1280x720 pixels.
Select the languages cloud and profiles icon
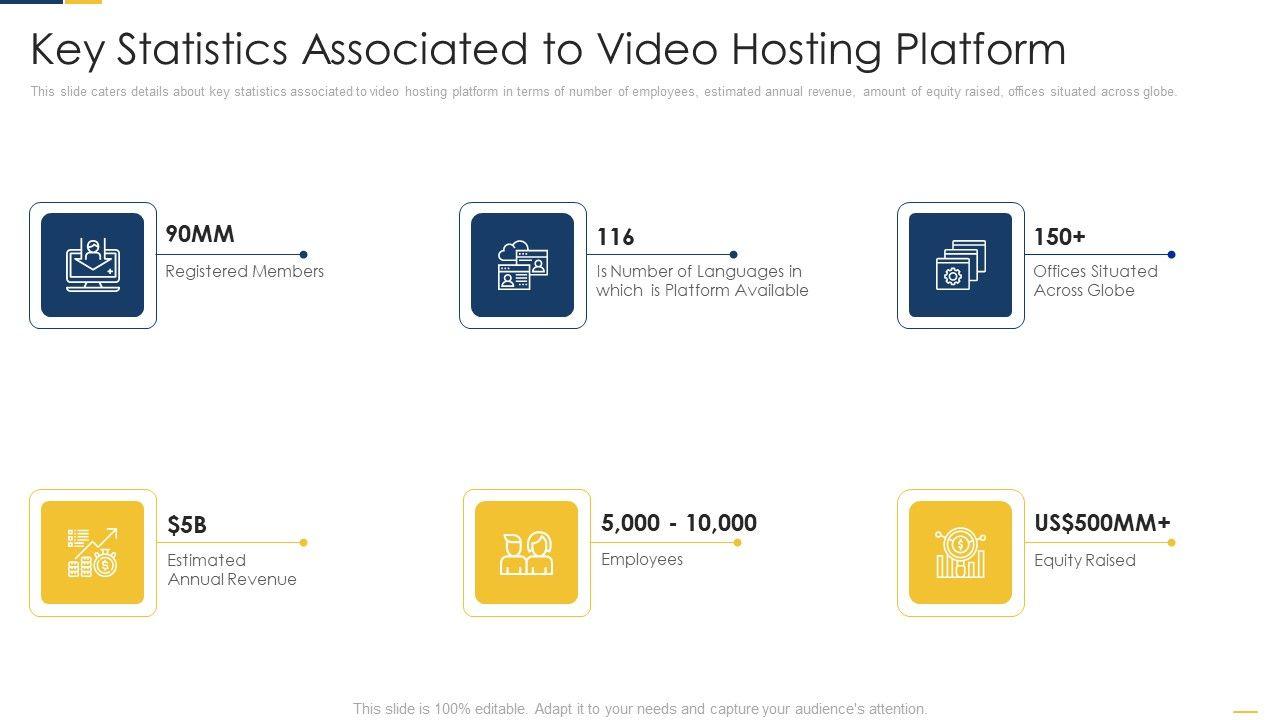522,265
